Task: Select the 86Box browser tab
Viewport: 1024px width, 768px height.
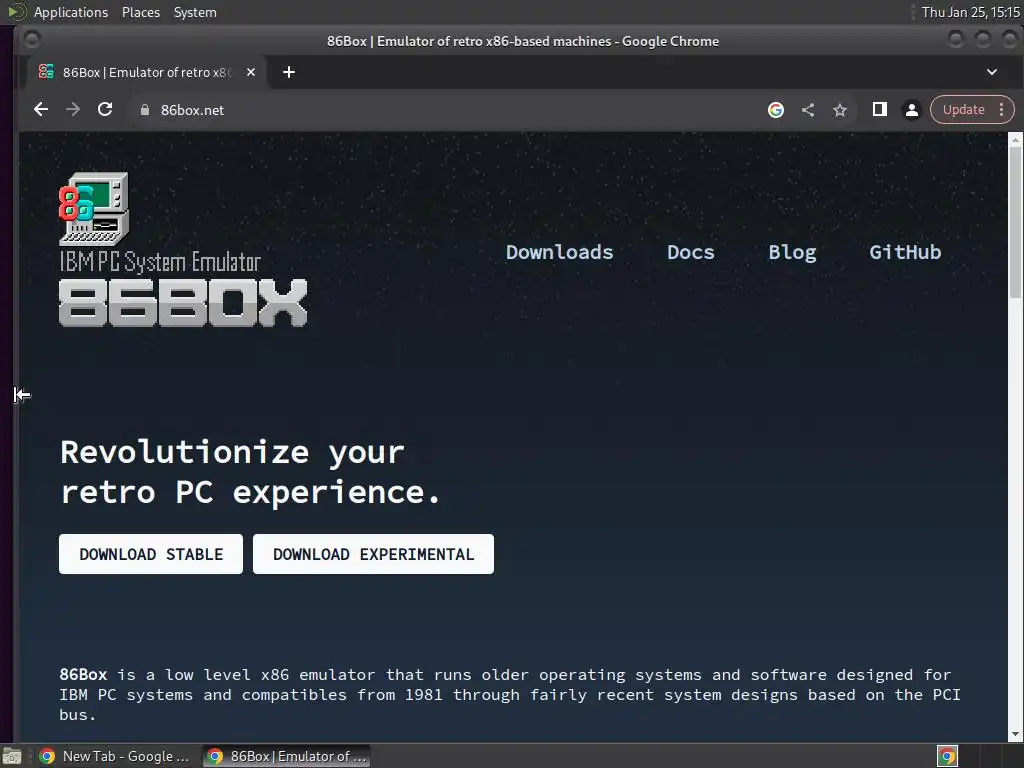Action: coord(147,72)
